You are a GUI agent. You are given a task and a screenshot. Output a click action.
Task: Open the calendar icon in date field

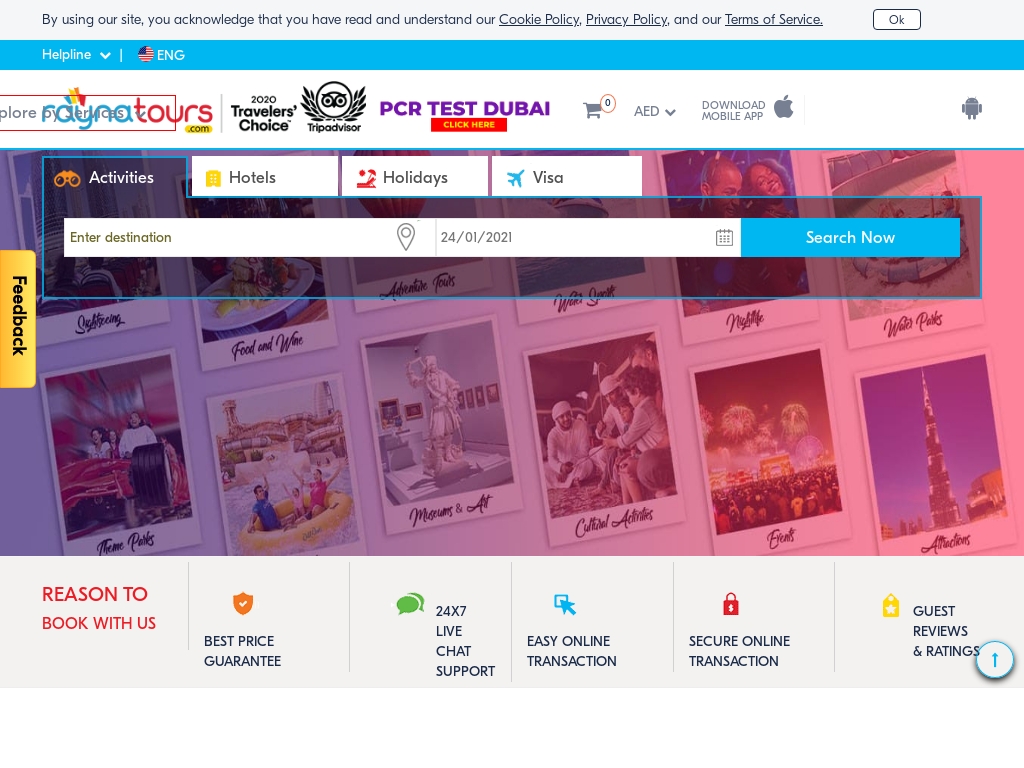(724, 237)
